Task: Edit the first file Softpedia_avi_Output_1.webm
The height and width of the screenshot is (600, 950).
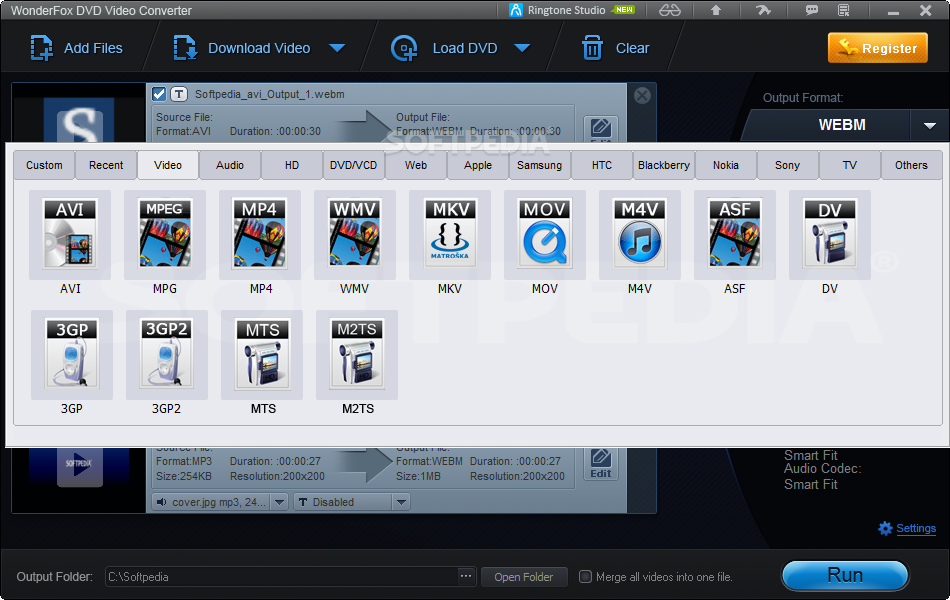Action: 600,129
